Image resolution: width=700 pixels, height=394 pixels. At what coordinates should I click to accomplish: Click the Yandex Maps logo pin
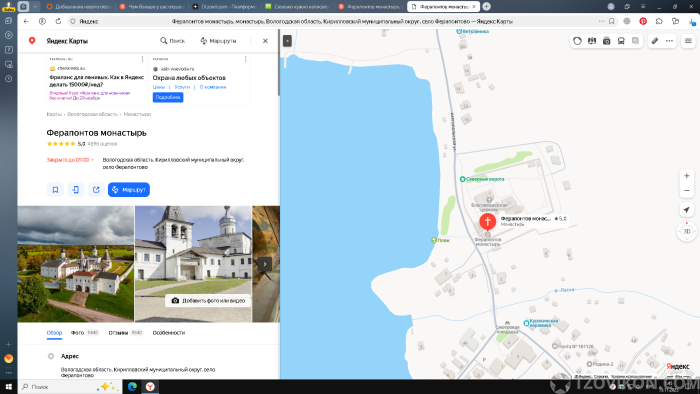coord(32,41)
